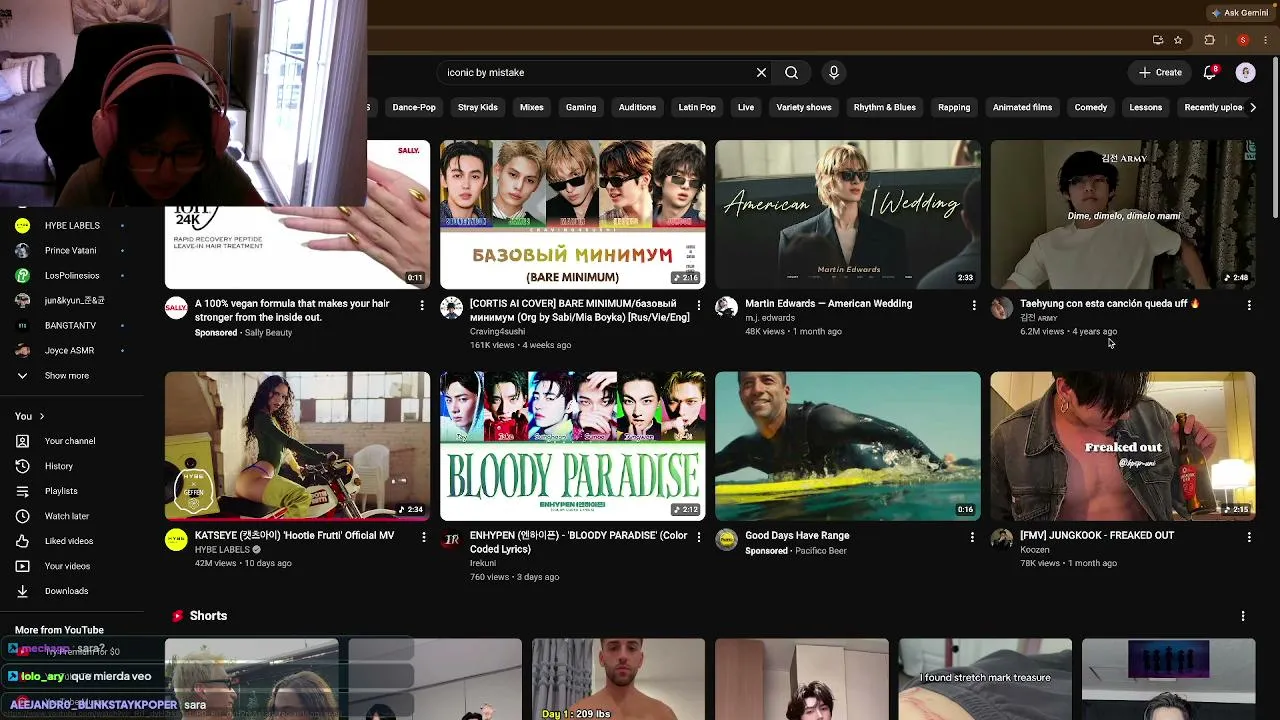1280x720 pixels.
Task: Click Ask Gemini in browser bar
Action: [1239, 13]
